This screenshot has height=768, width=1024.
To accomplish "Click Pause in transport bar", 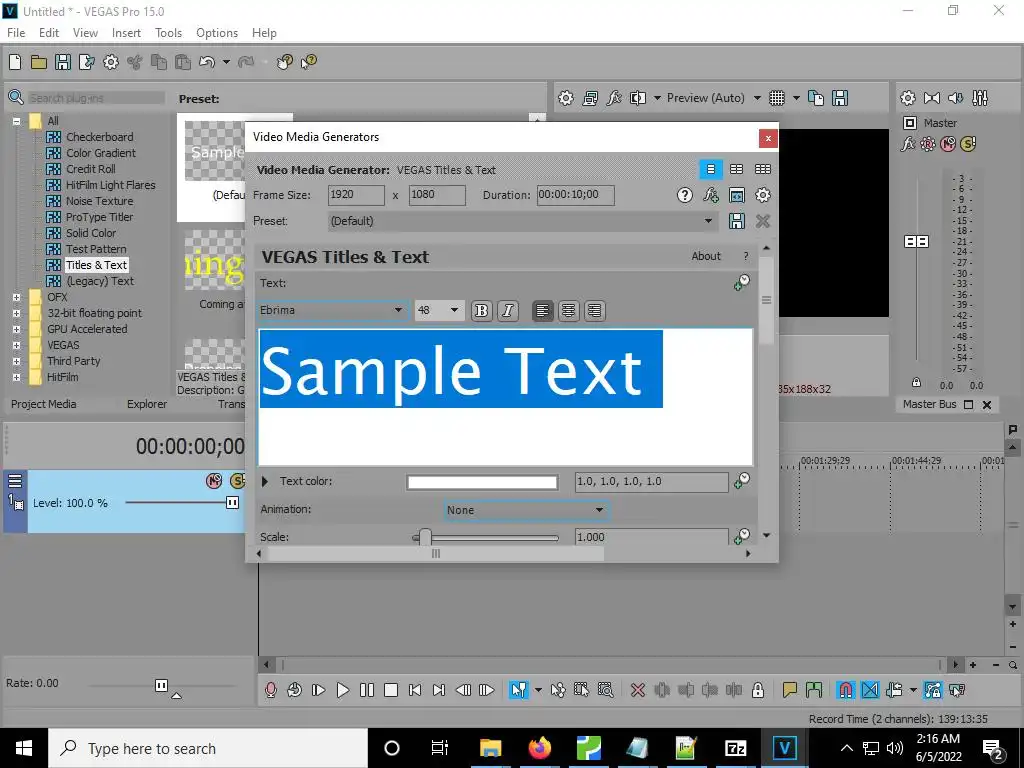I will (367, 690).
